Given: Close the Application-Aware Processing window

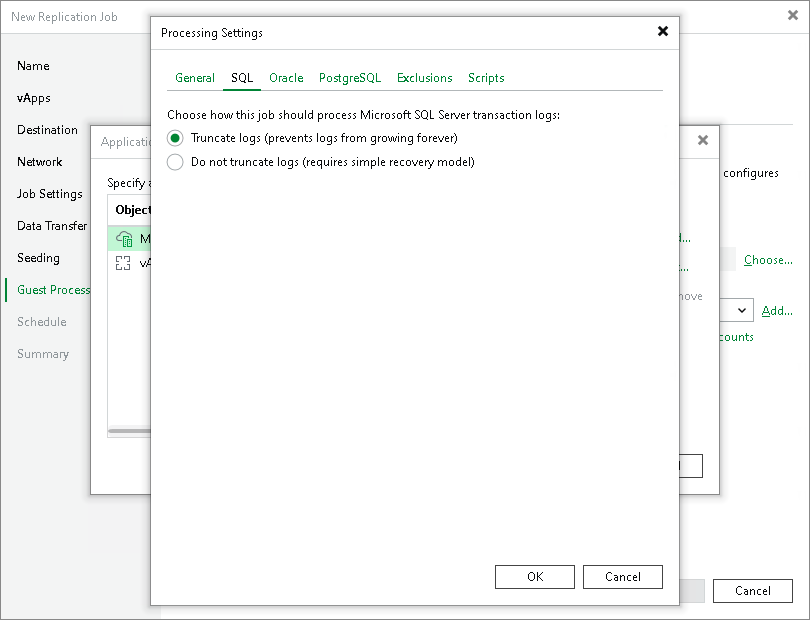Looking at the screenshot, I should (x=703, y=140).
